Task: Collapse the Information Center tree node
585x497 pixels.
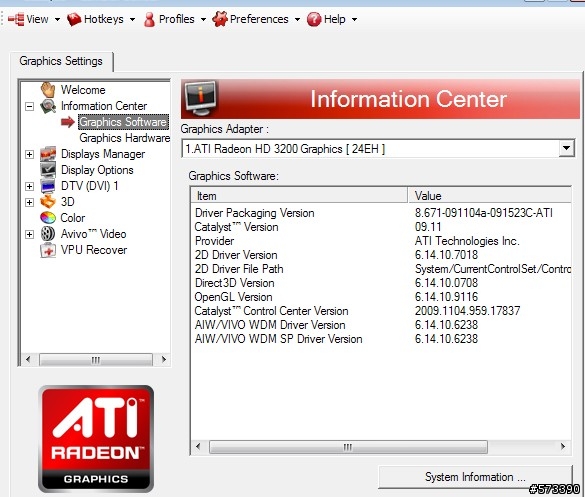Action: pyautogui.click(x=29, y=107)
